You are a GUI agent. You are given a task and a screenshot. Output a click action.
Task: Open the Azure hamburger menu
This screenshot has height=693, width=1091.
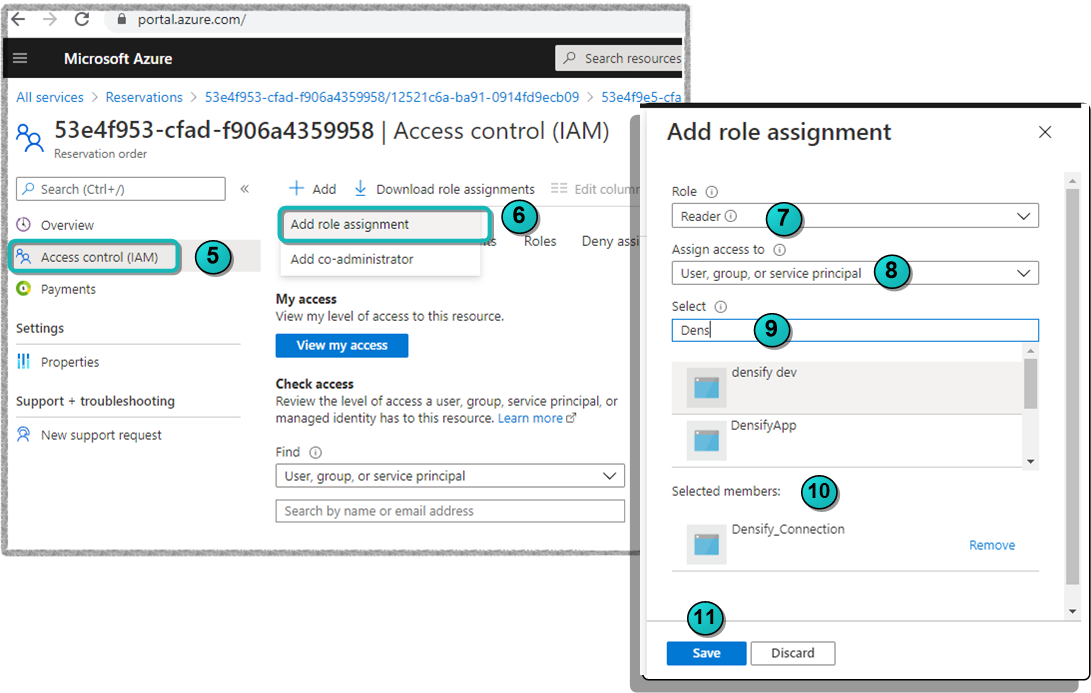[20, 58]
